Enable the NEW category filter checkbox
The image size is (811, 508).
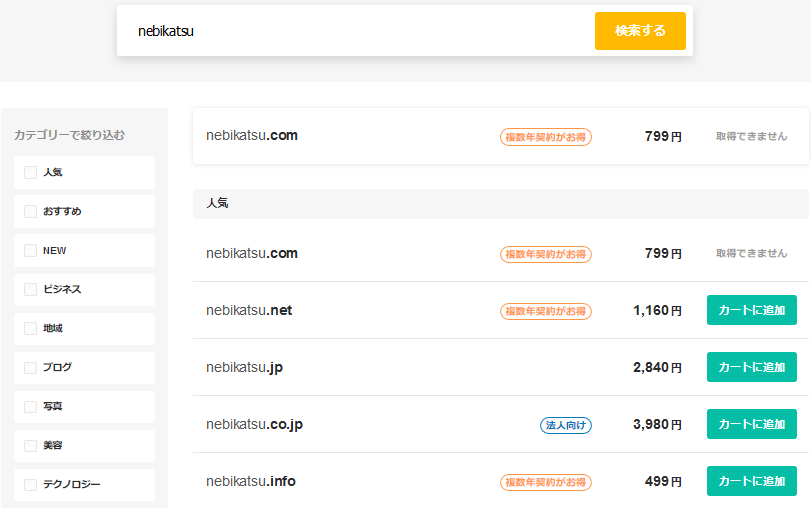(30, 250)
